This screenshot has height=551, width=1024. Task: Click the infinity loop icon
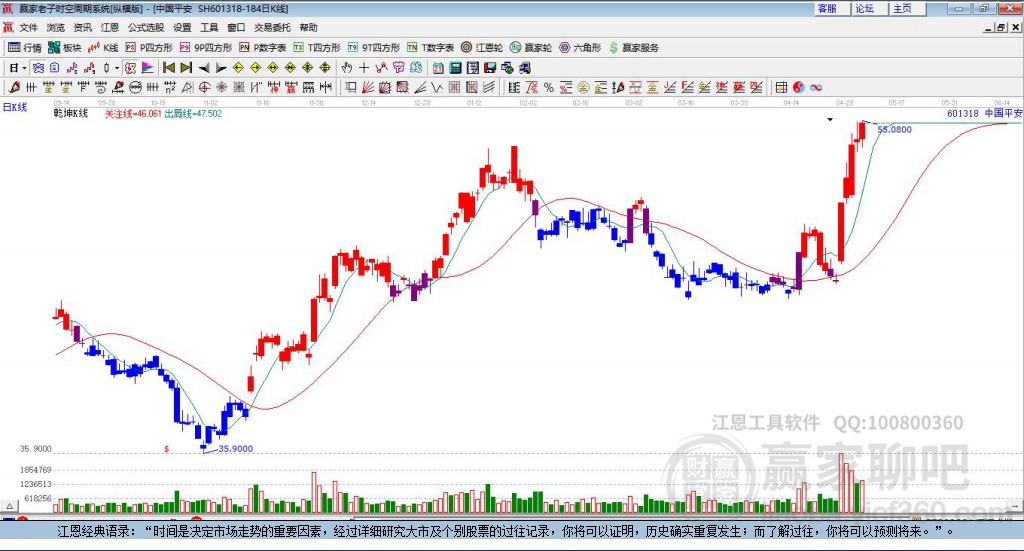click(x=816, y=87)
